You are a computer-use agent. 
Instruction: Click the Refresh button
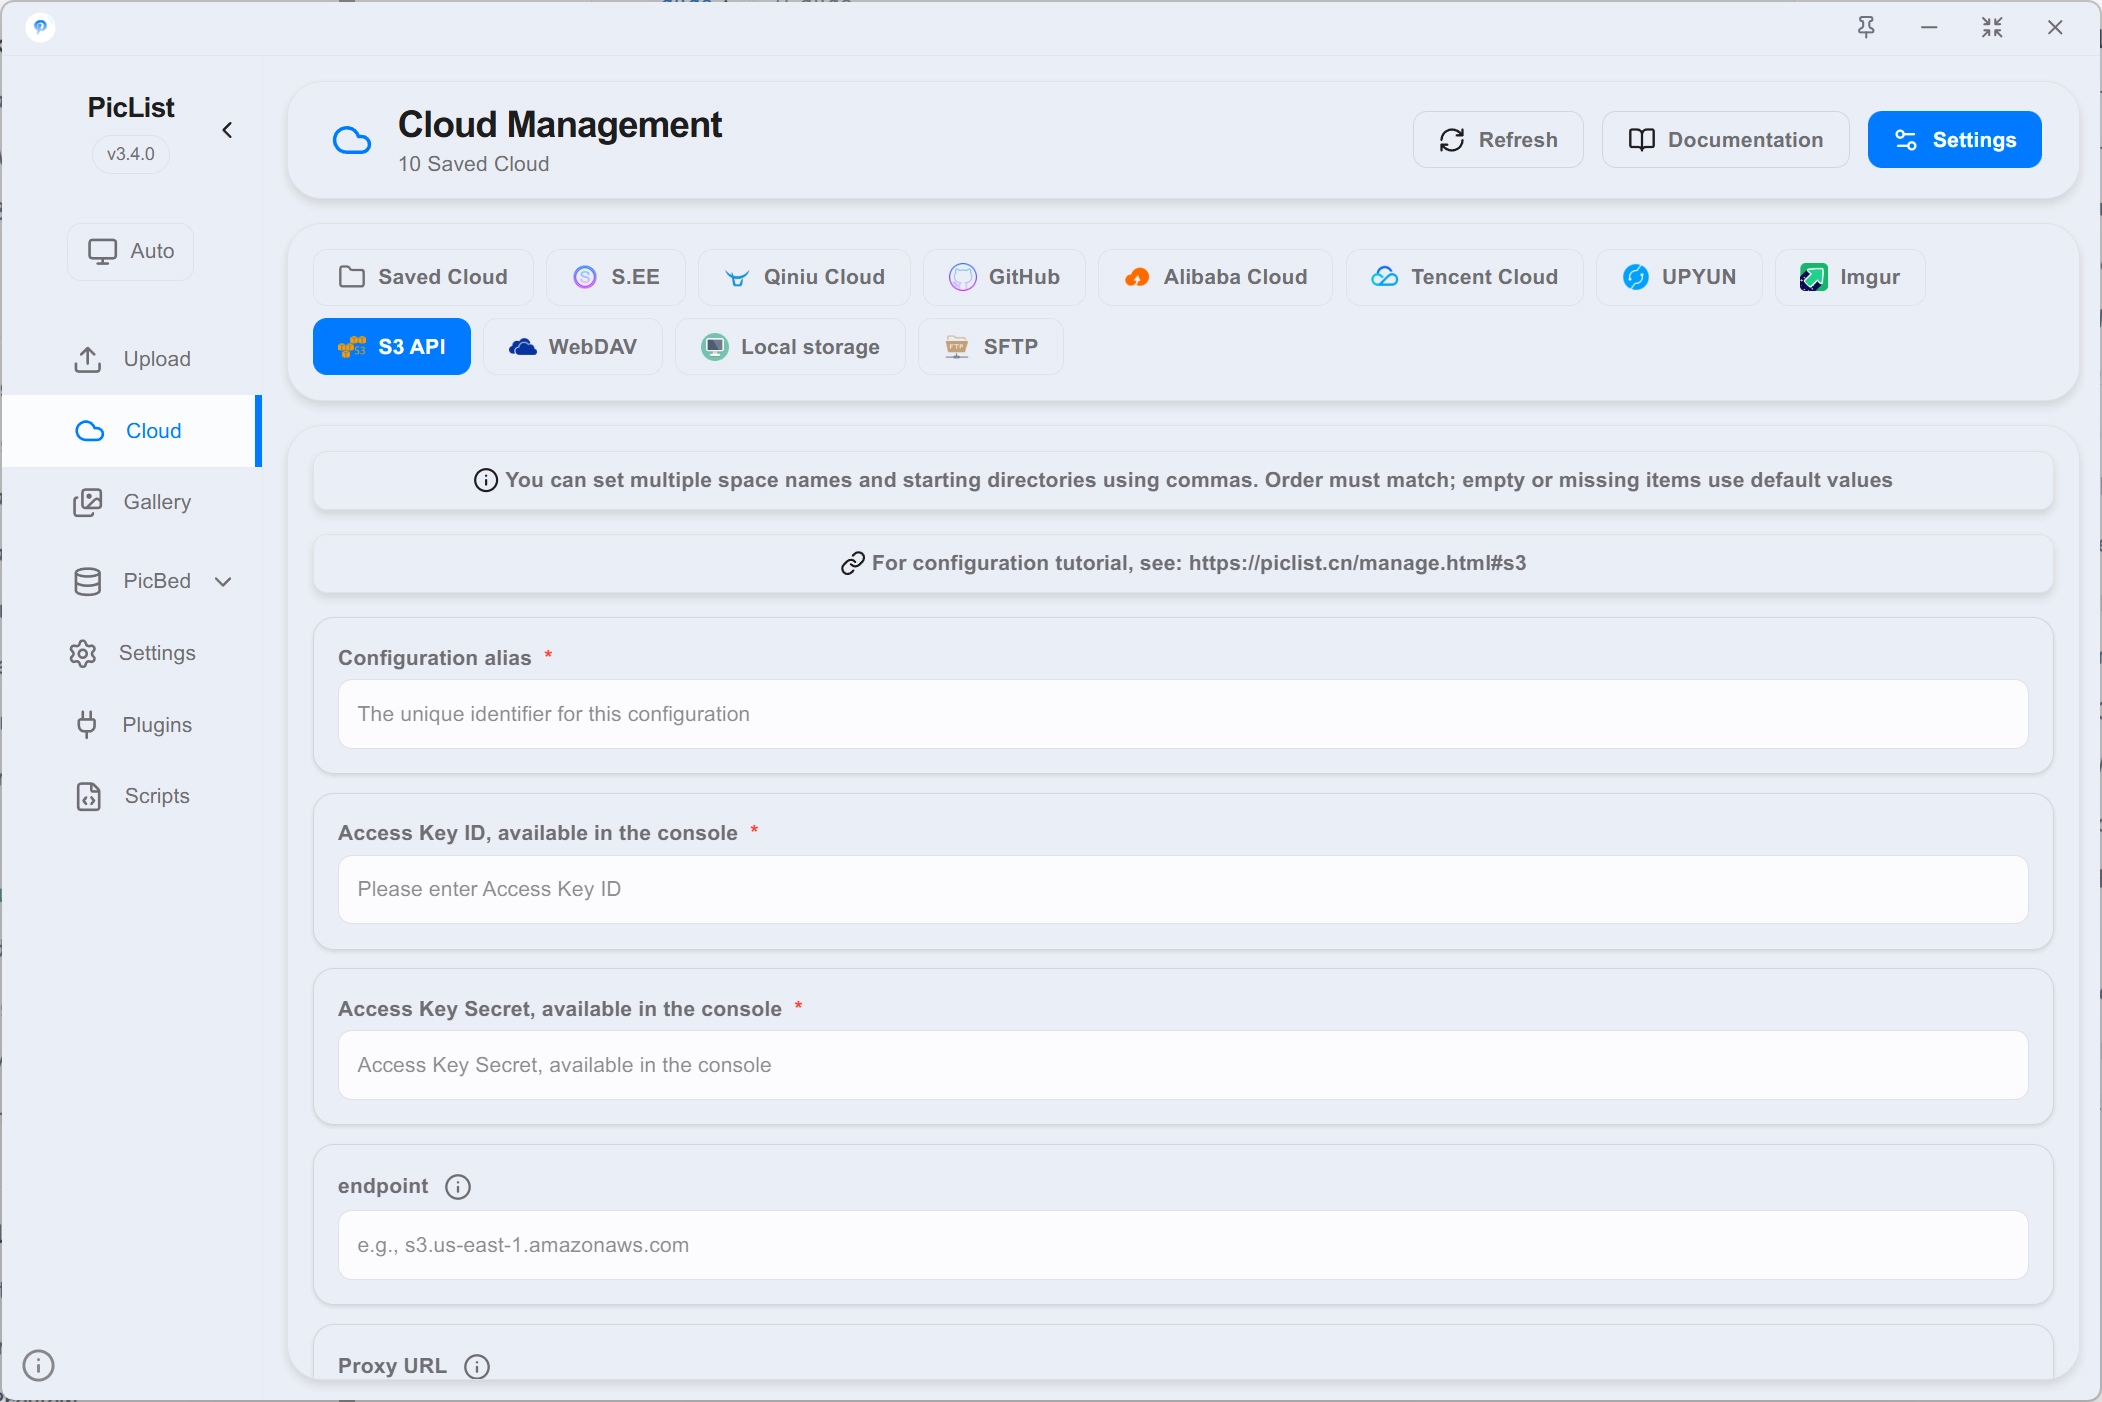click(1498, 140)
